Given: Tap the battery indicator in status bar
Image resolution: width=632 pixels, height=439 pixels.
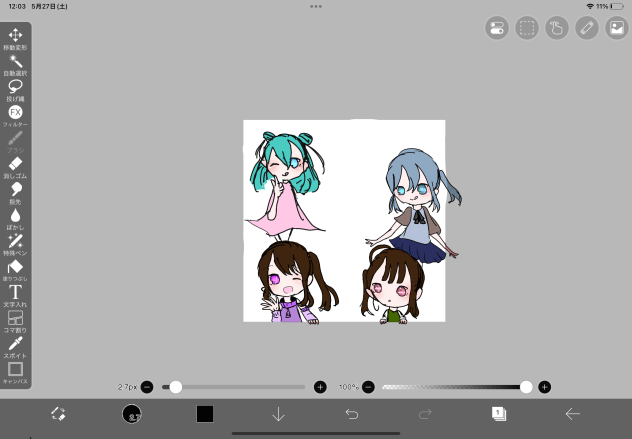Looking at the screenshot, I should 617,6.
